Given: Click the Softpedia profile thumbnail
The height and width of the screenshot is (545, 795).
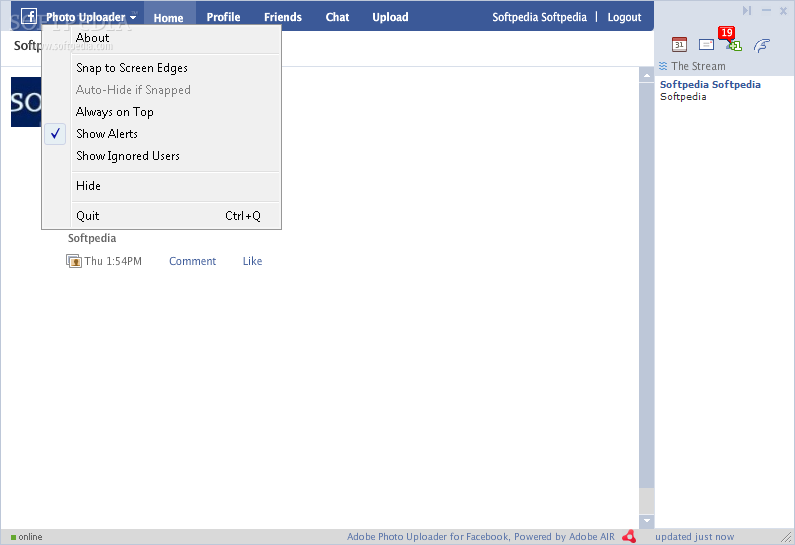Looking at the screenshot, I should 26,102.
